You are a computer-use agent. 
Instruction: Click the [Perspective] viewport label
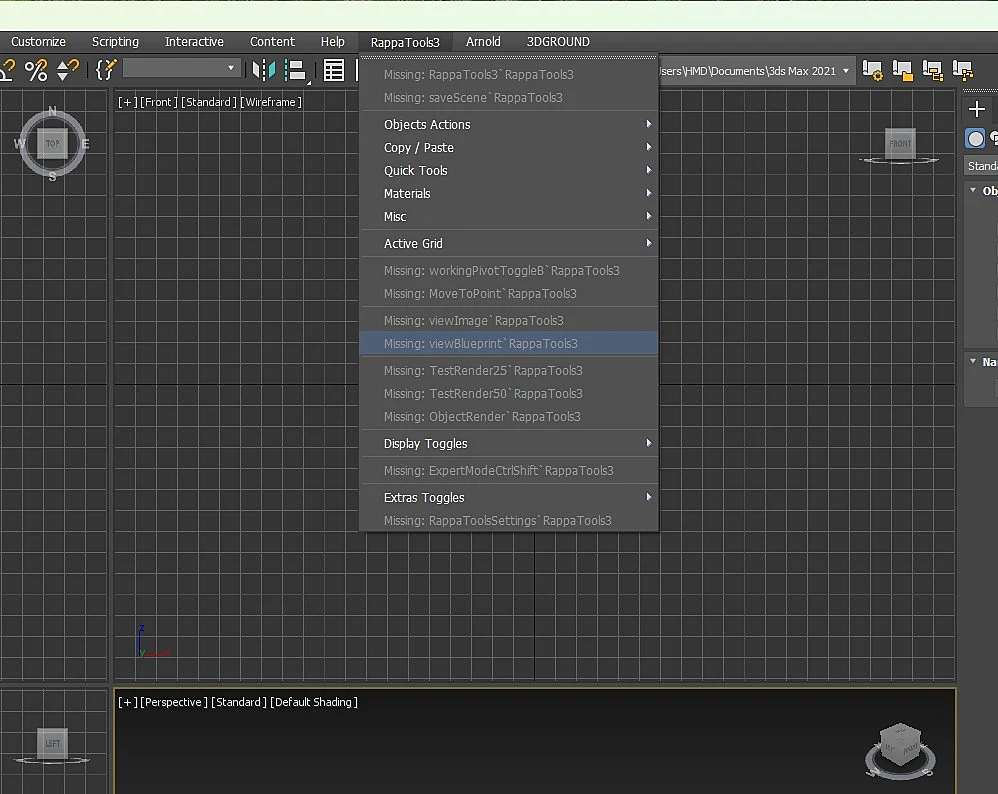[x=174, y=702]
